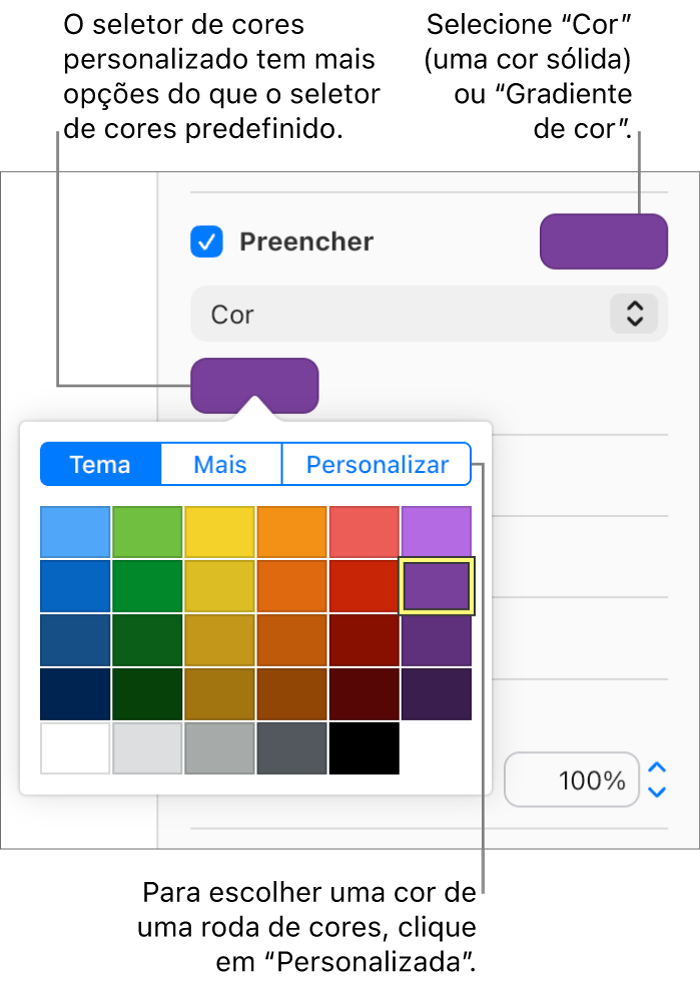Pick the black swatch in bottom row
Image resolution: width=700 pixels, height=988 pixels.
point(364,748)
